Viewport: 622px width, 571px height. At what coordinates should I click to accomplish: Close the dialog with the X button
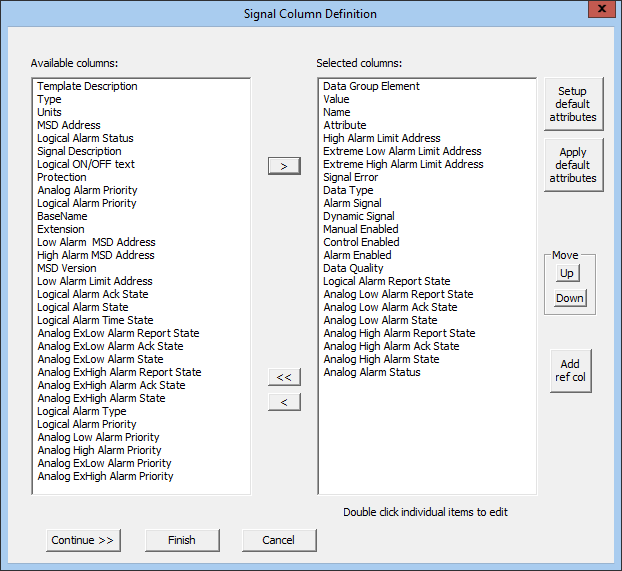pyautogui.click(x=602, y=9)
